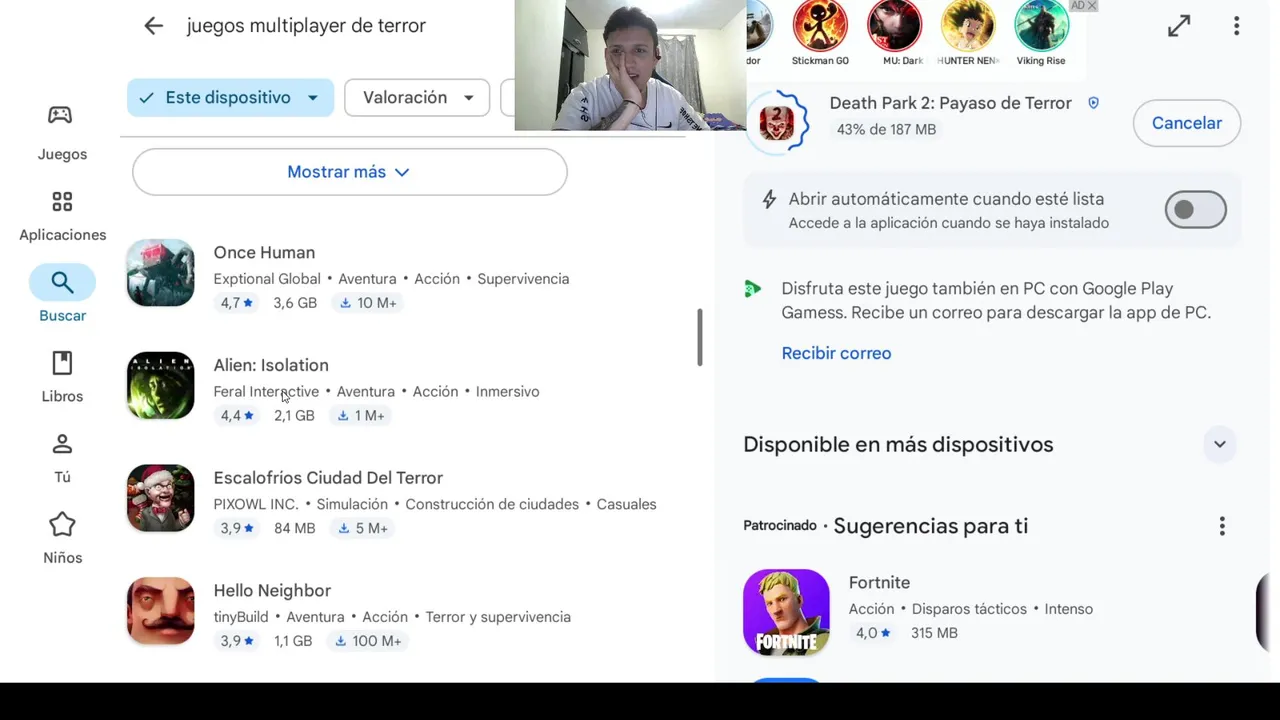This screenshot has width=1280, height=720.
Task: Close the ad banner X
Action: point(1092,6)
